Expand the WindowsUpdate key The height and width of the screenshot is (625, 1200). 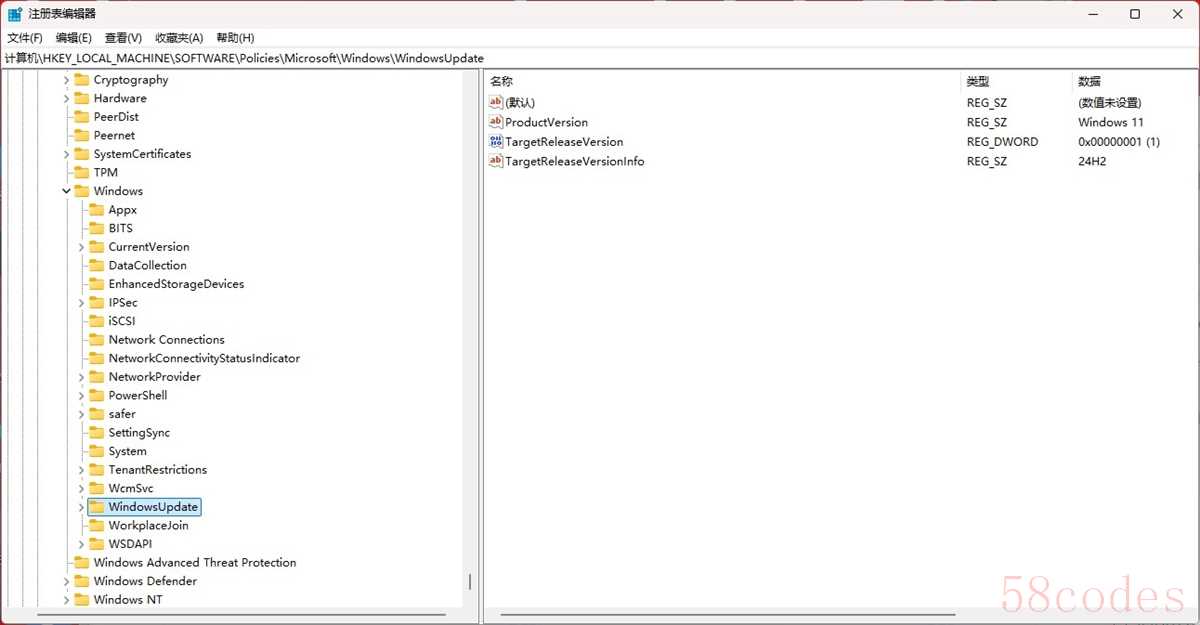click(x=82, y=507)
